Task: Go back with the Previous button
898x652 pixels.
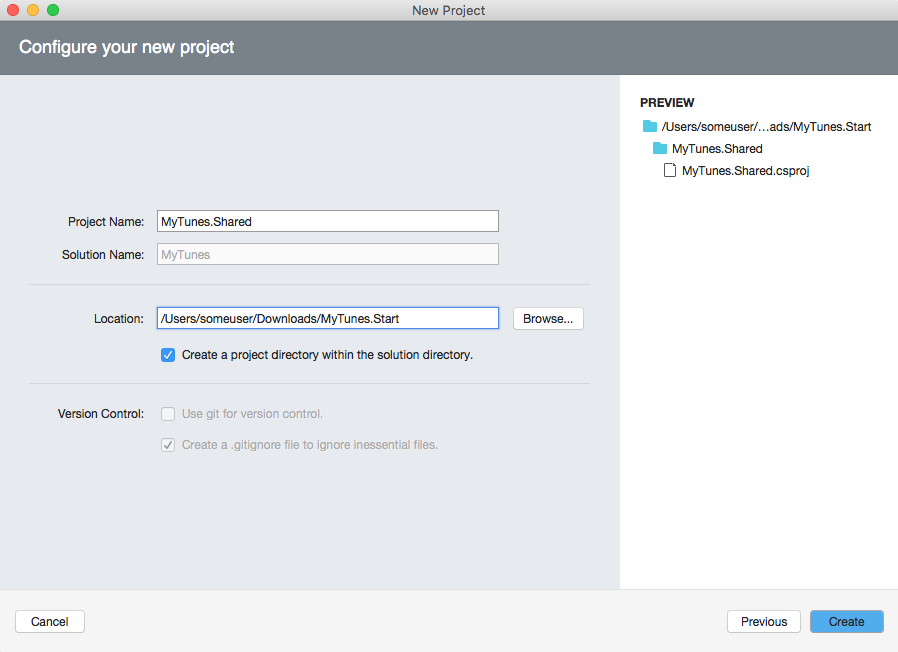Action: click(x=764, y=622)
